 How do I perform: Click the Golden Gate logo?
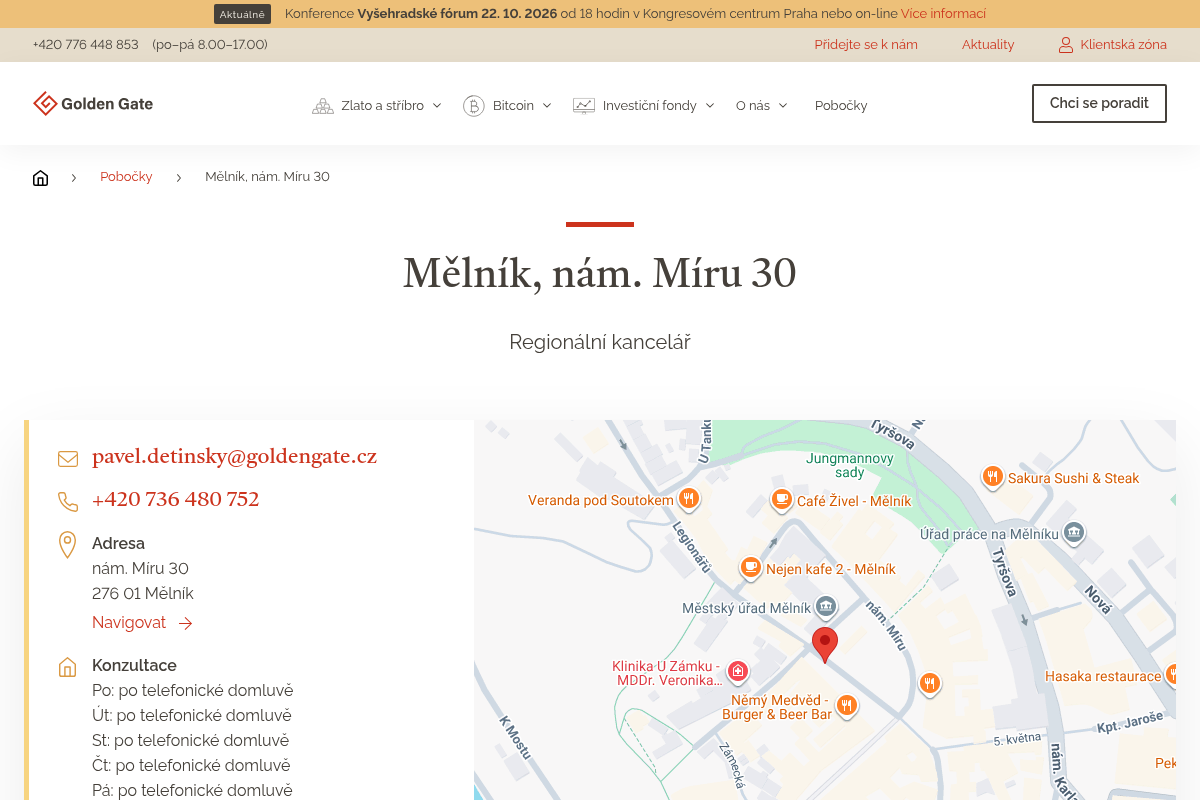coord(93,104)
